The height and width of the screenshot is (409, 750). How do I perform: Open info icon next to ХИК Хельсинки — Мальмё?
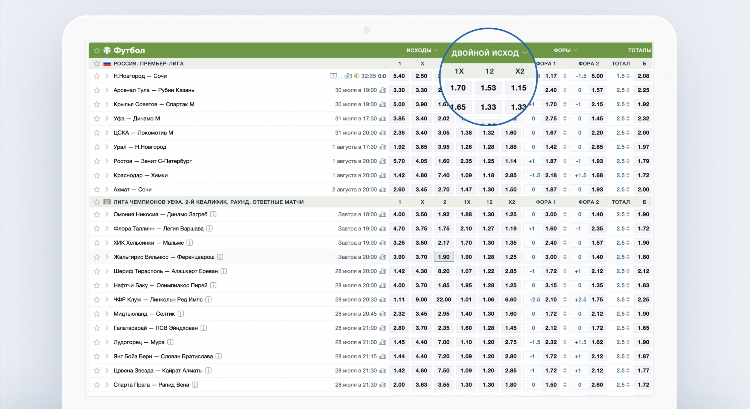coord(190,243)
